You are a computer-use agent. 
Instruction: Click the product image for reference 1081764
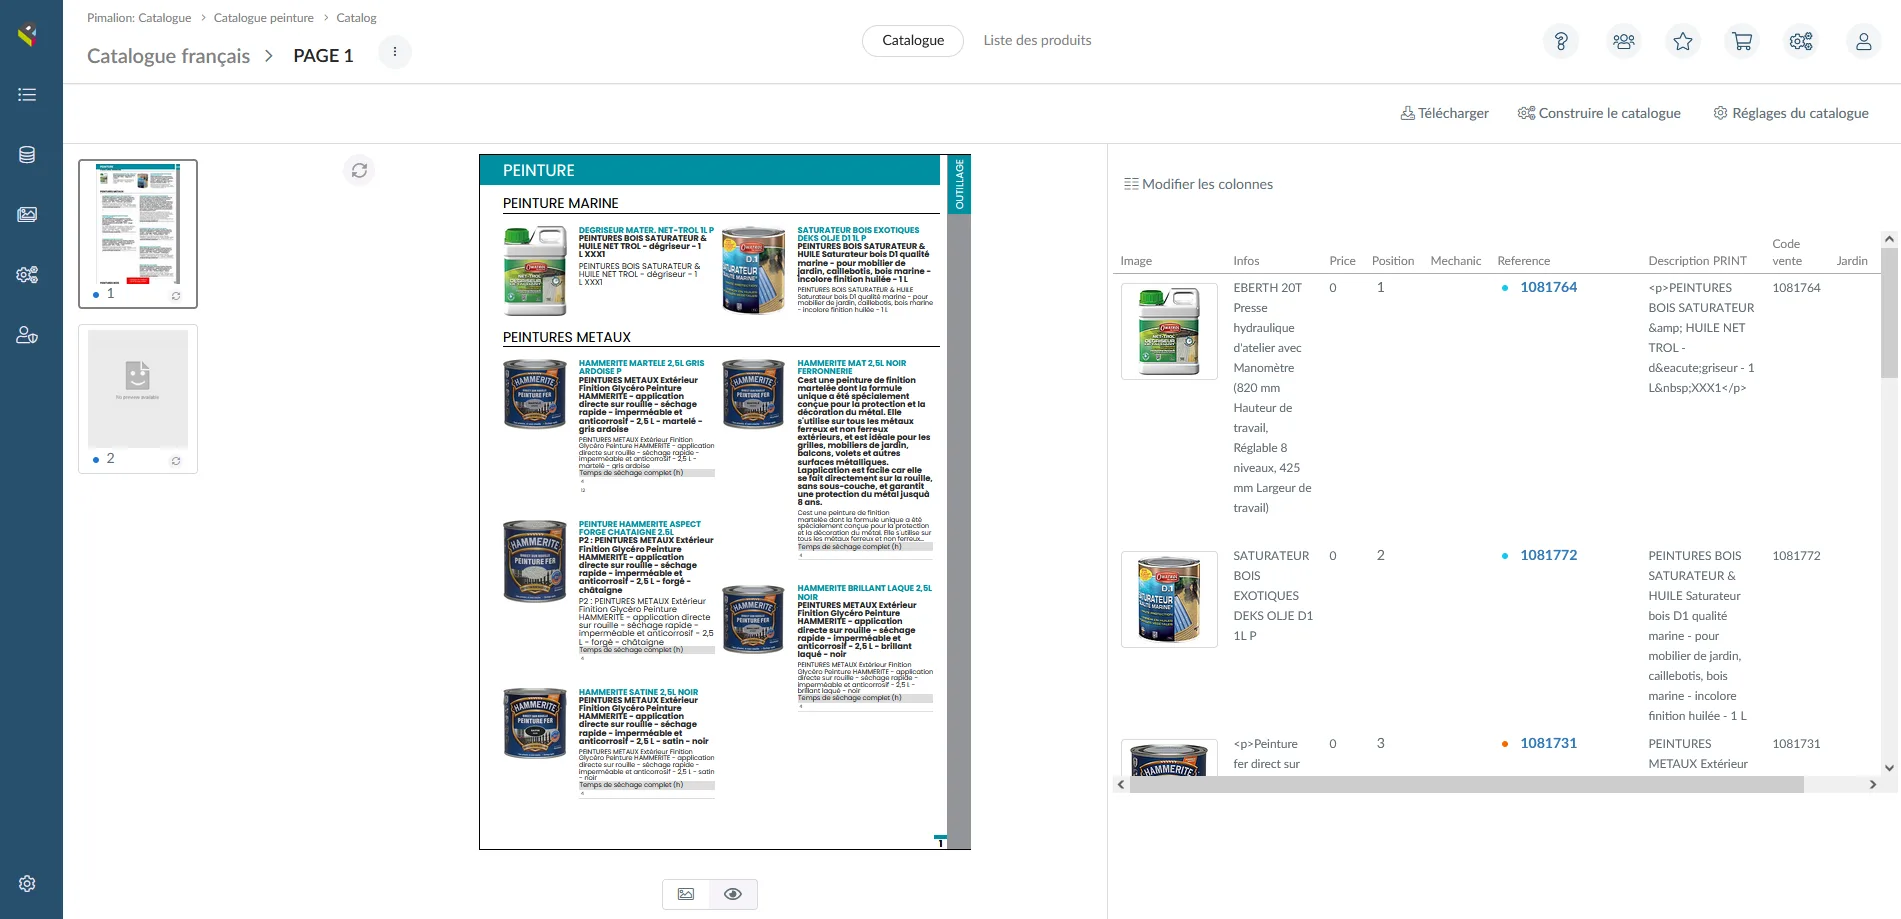[x=1169, y=332]
